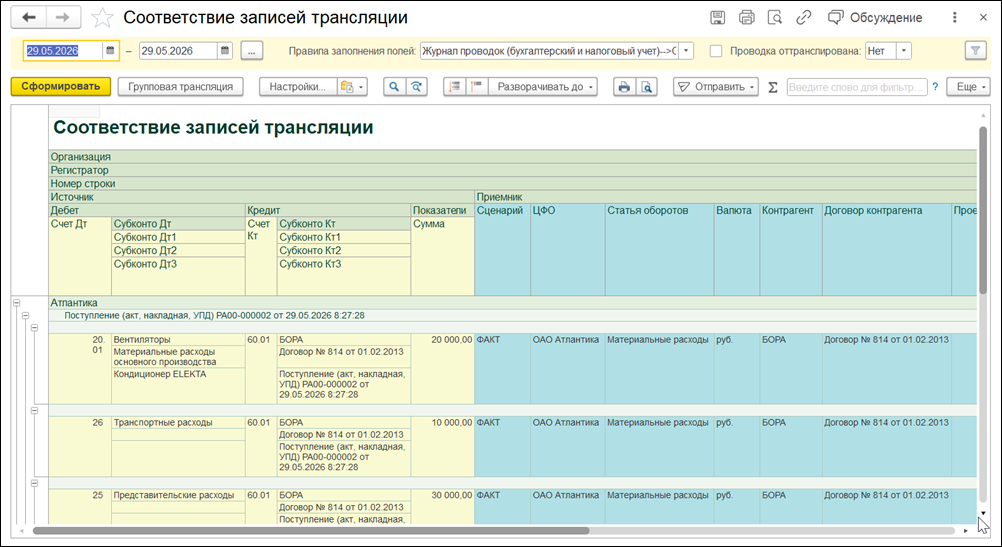Image resolution: width=1002 pixels, height=547 pixels.
Task: Open the Еще menu
Action: [x=968, y=87]
